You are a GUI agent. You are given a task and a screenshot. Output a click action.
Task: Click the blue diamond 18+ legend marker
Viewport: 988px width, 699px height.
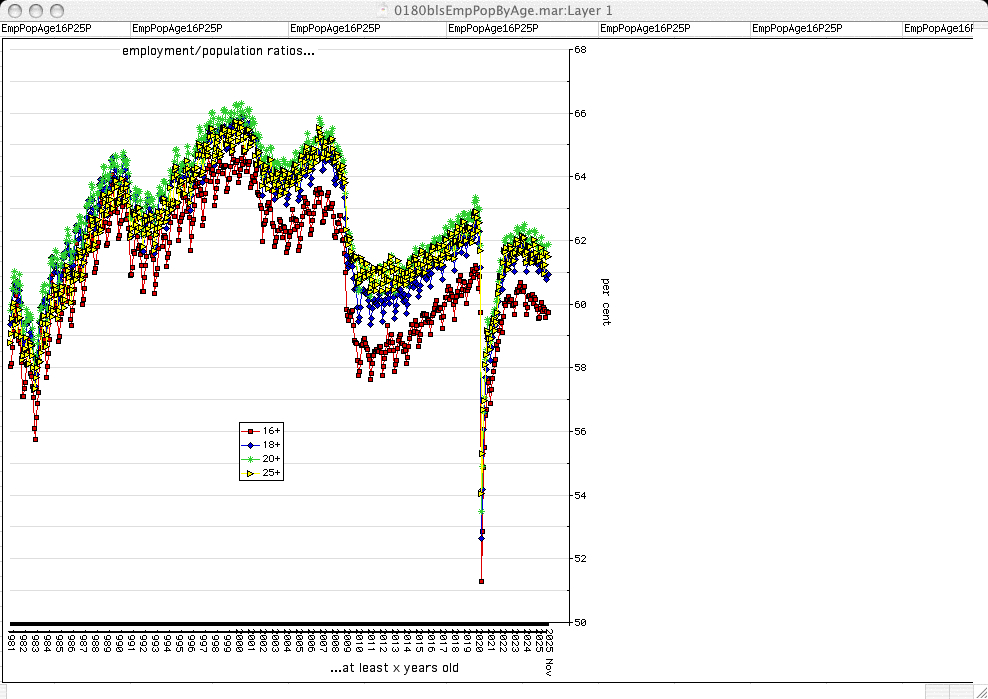click(x=250, y=445)
